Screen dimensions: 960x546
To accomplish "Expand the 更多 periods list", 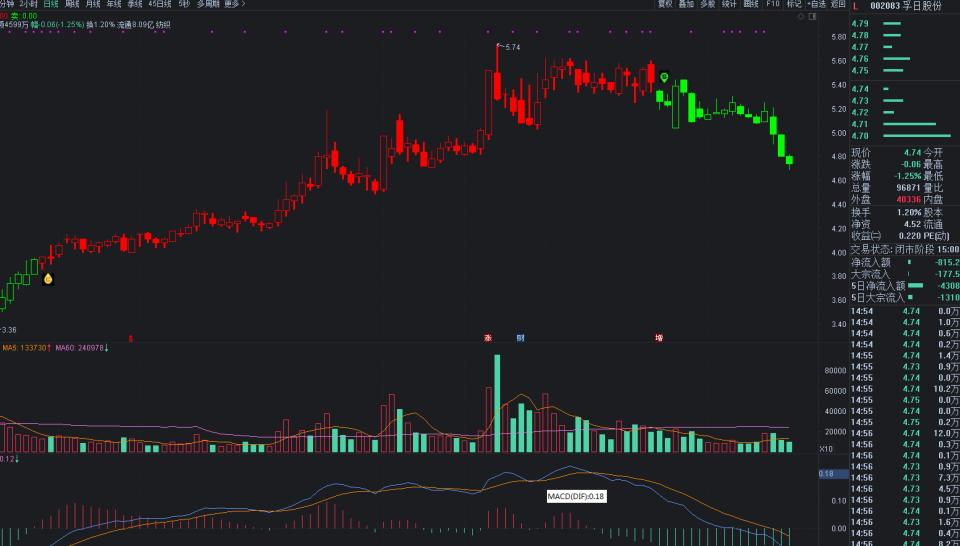I will click(234, 4).
